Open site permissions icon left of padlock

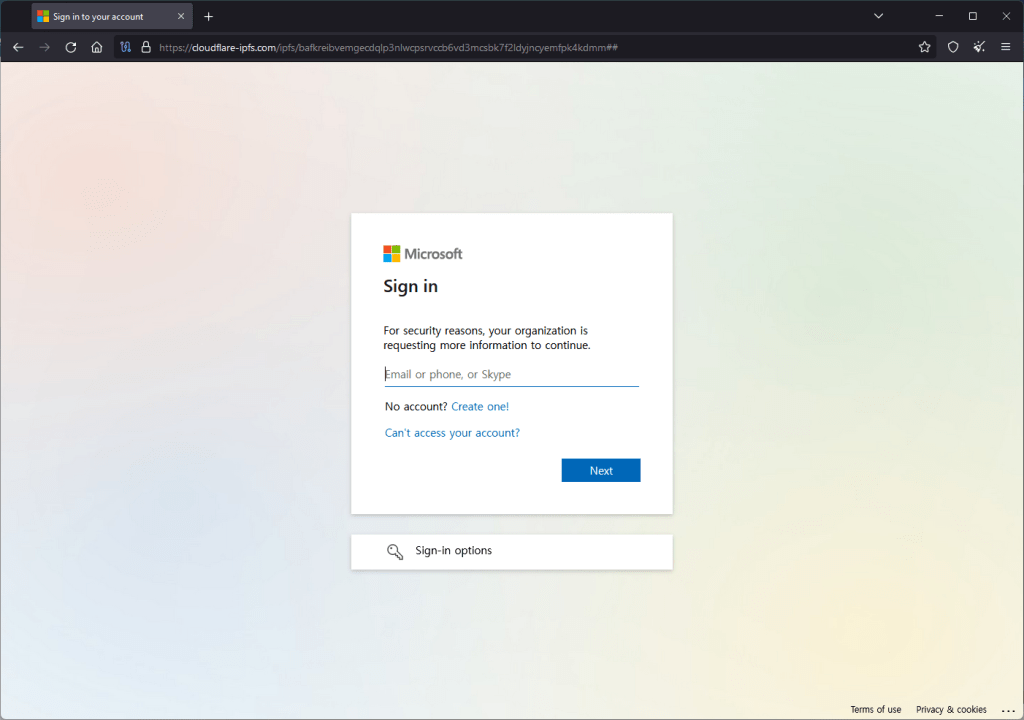(126, 47)
